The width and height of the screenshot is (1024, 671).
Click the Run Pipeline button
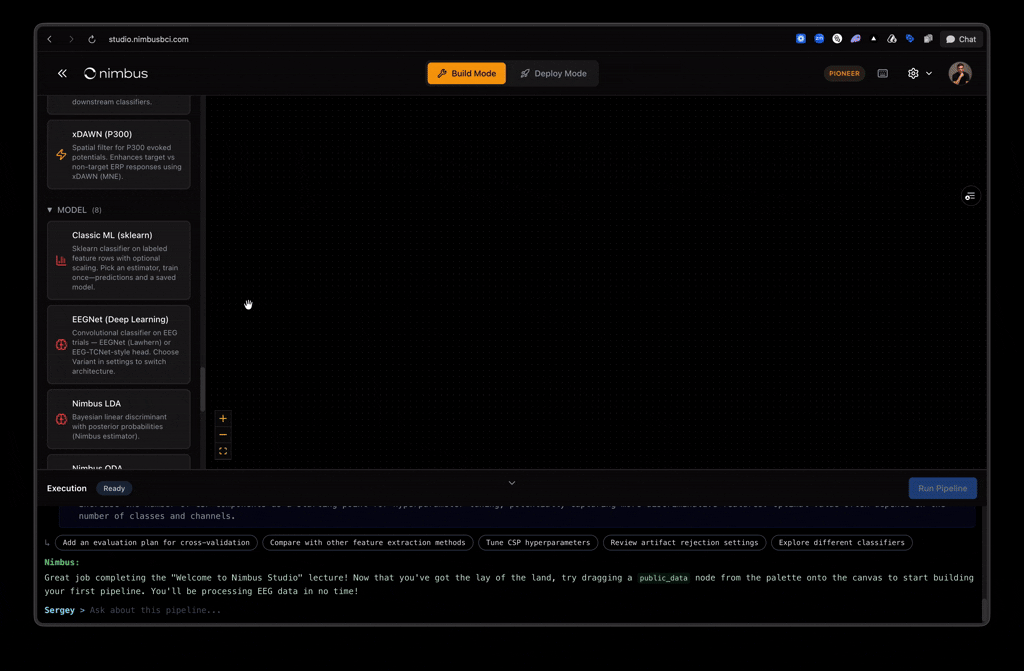(942, 488)
